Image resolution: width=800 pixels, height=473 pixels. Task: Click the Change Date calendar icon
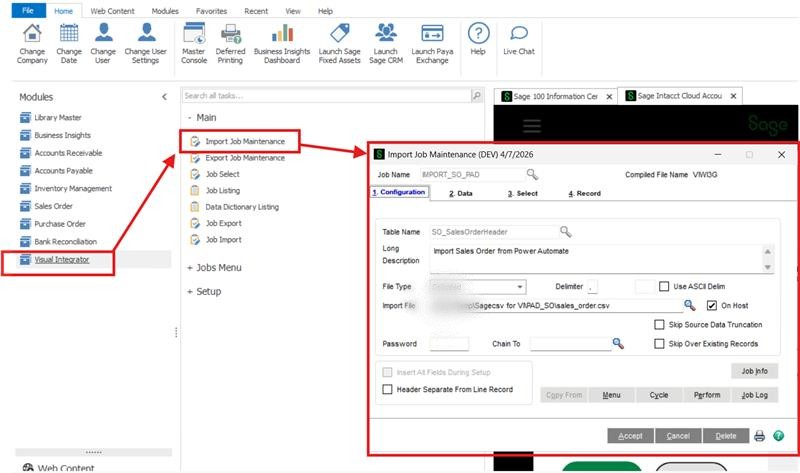69,33
